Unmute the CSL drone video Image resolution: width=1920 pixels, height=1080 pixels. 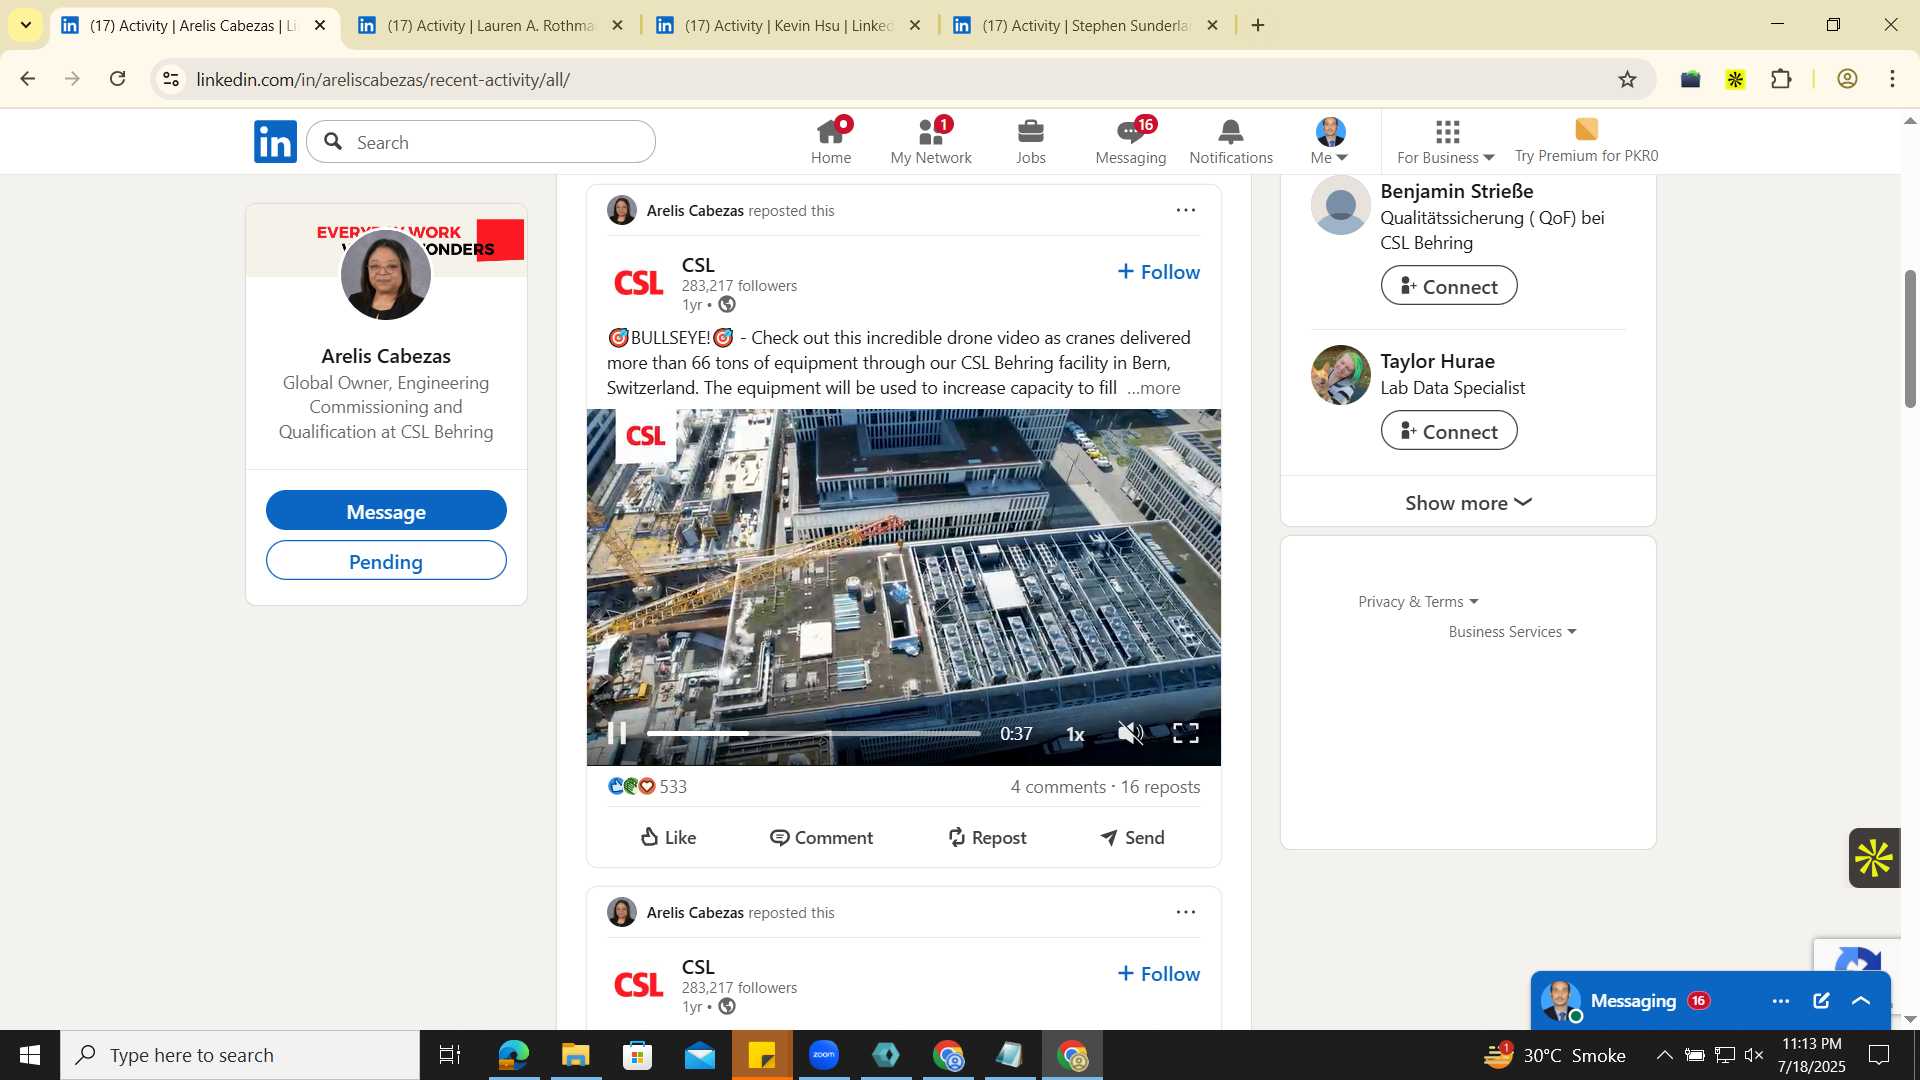coord(1131,733)
